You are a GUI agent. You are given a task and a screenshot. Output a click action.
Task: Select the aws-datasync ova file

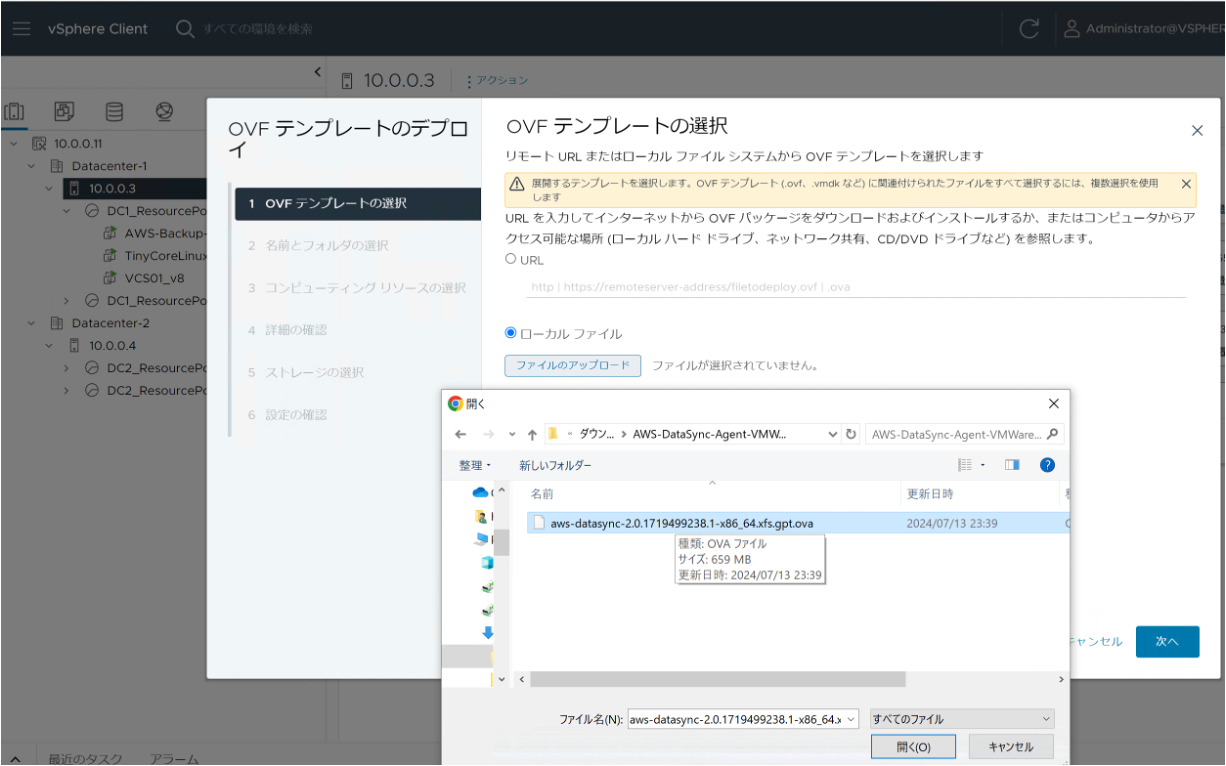pyautogui.click(x=798, y=523)
